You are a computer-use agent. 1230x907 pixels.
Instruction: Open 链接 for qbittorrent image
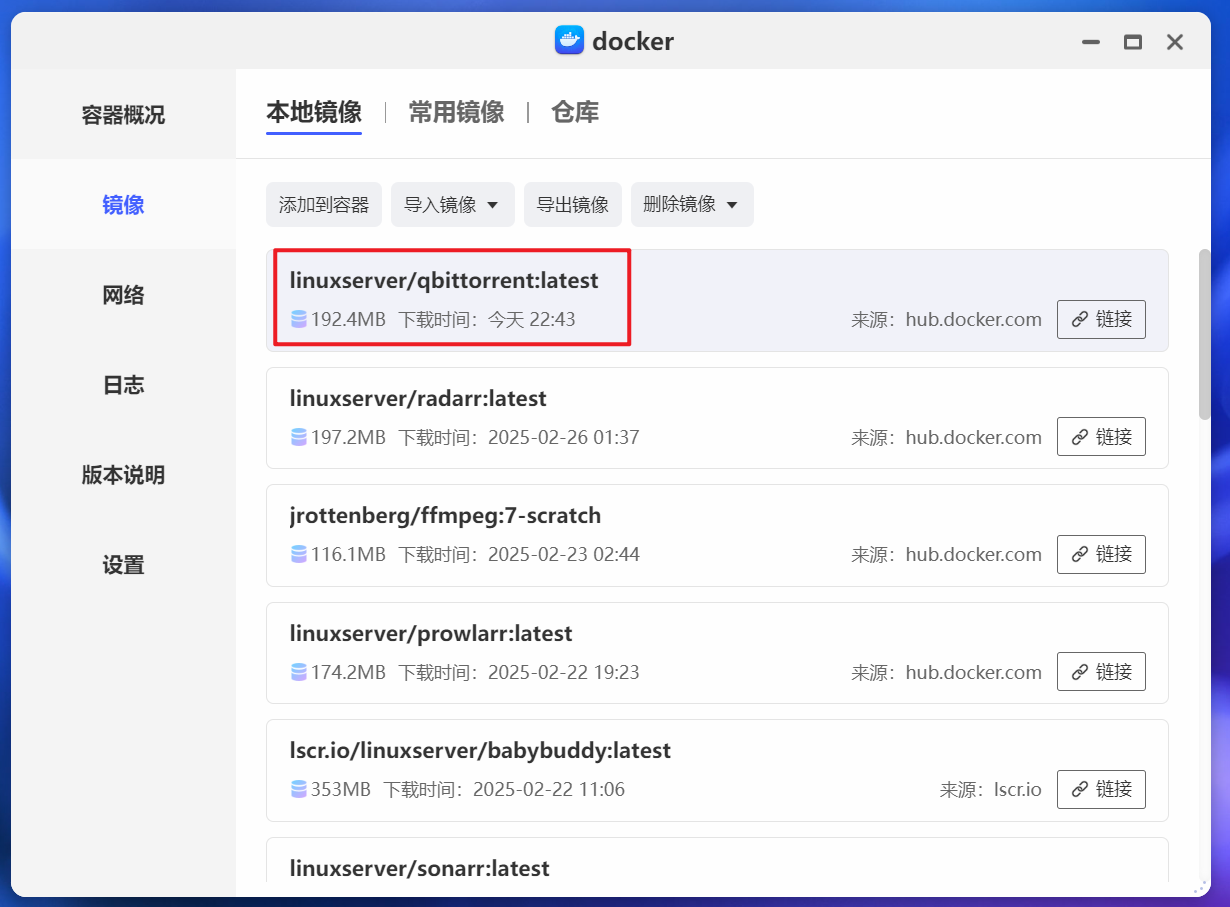point(1101,320)
